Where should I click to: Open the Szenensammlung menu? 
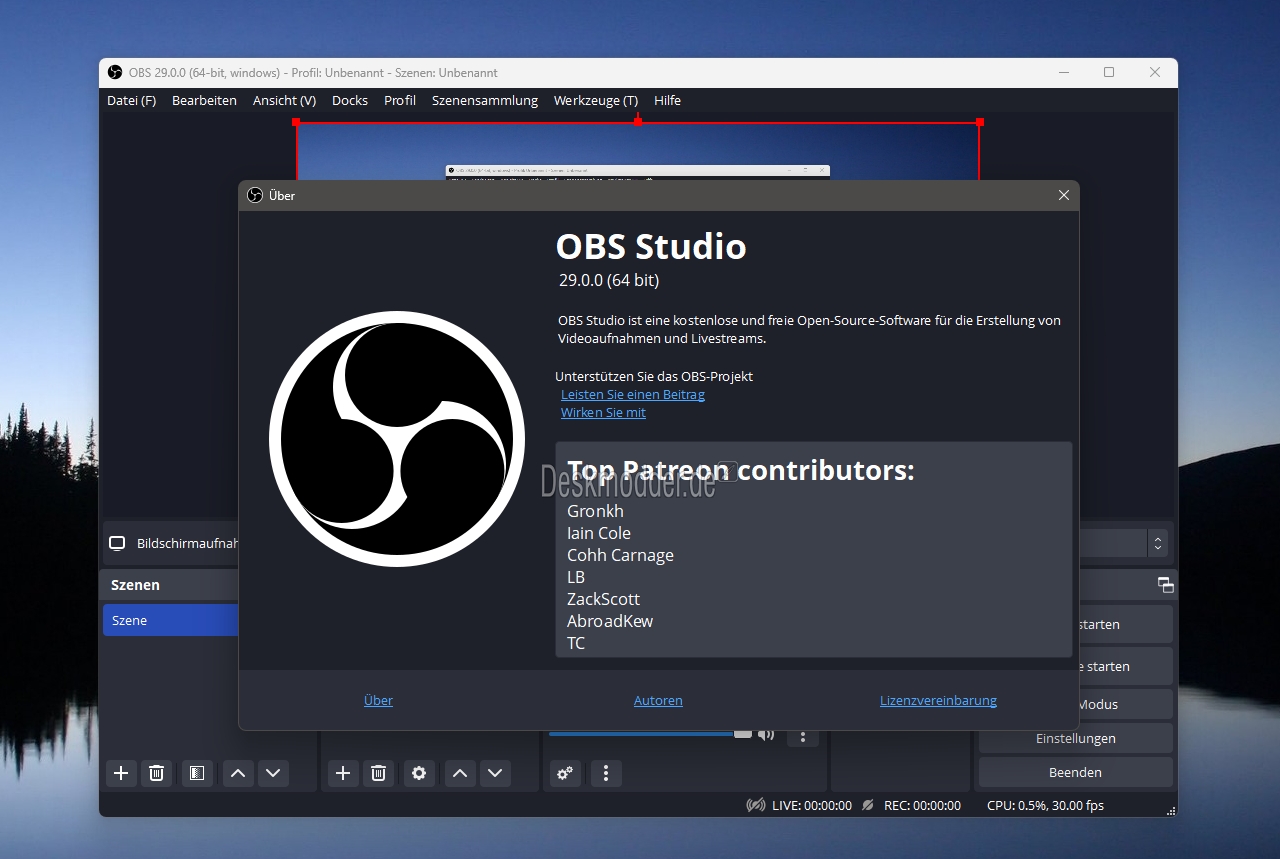pos(485,100)
